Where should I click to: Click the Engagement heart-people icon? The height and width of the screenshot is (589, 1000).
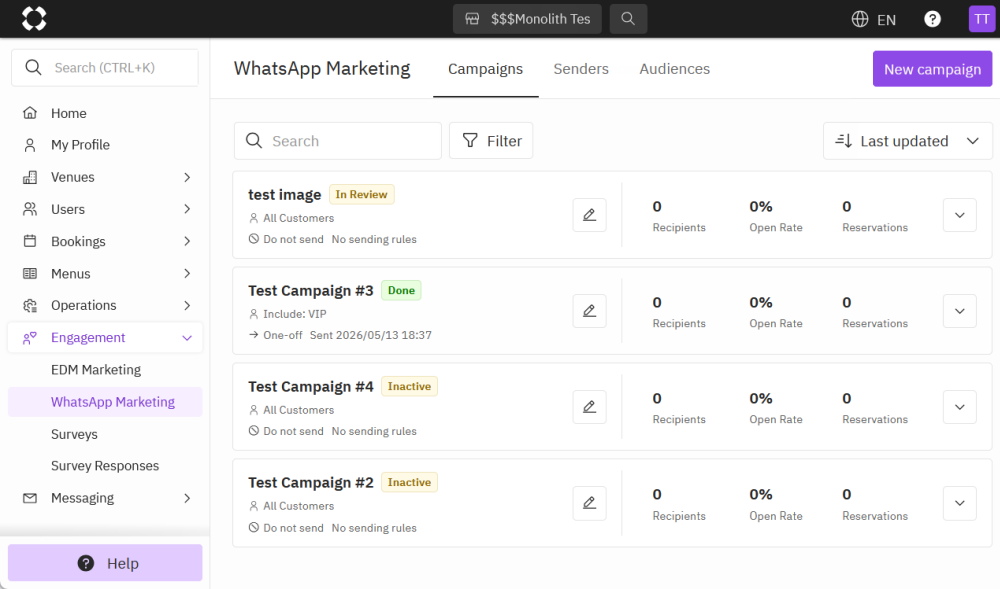[x=30, y=338]
